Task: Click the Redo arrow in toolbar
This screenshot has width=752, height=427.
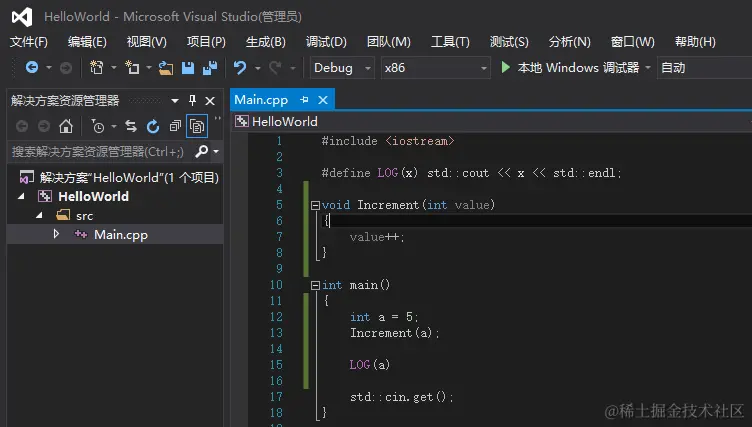Action: (275, 68)
